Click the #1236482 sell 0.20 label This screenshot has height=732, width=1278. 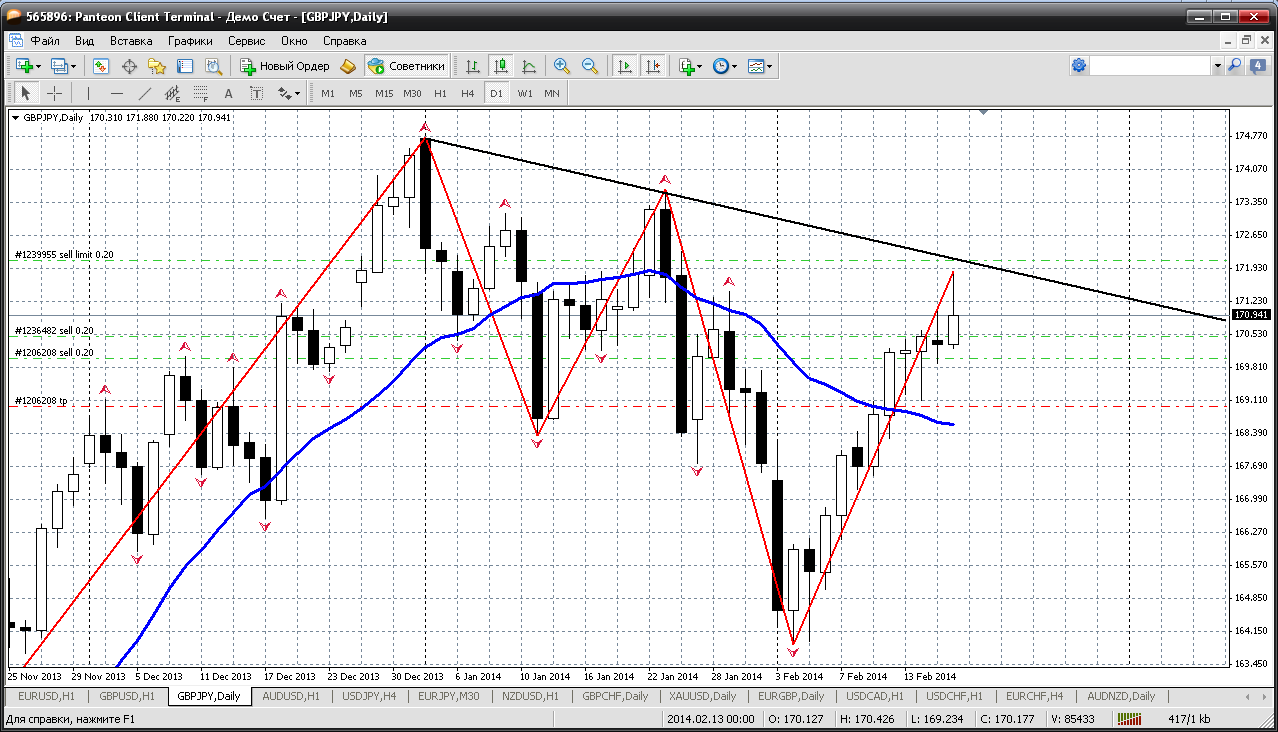pos(54,330)
